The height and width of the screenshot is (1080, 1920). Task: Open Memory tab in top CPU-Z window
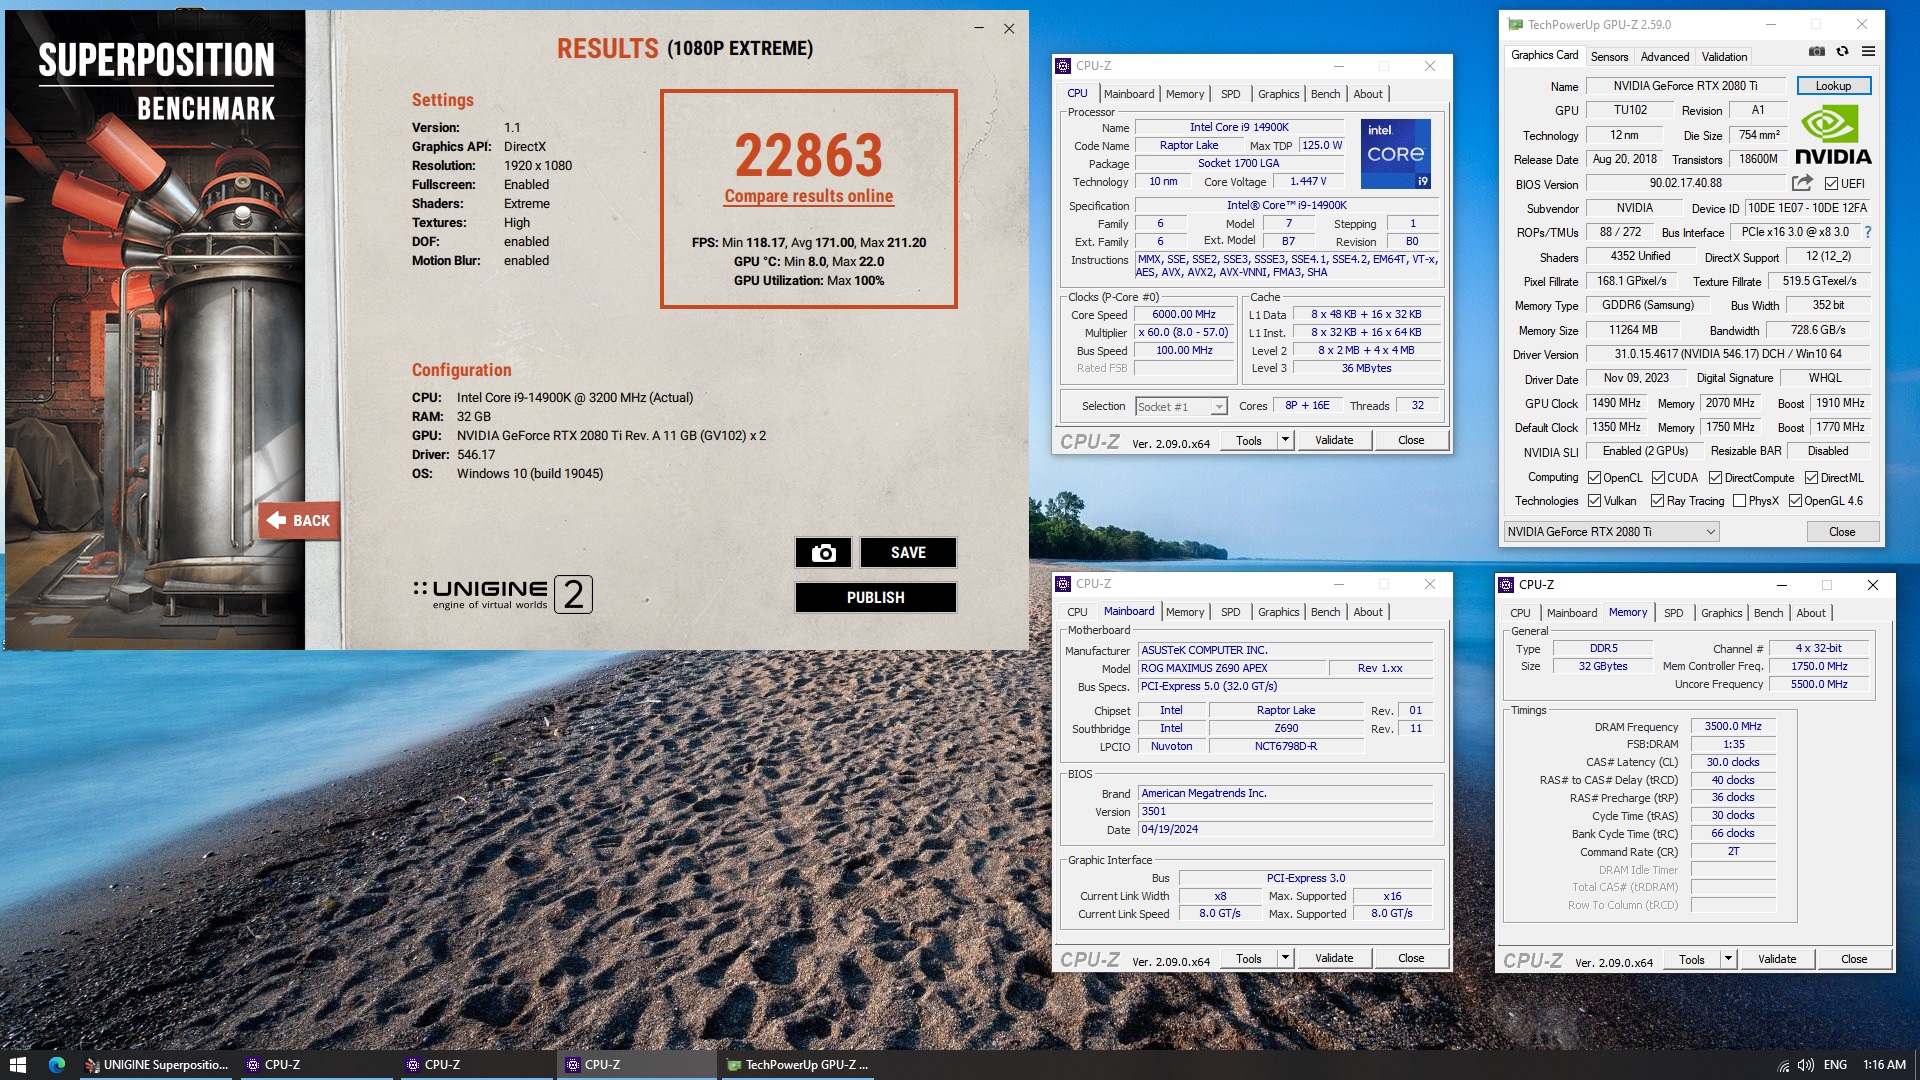(1185, 94)
